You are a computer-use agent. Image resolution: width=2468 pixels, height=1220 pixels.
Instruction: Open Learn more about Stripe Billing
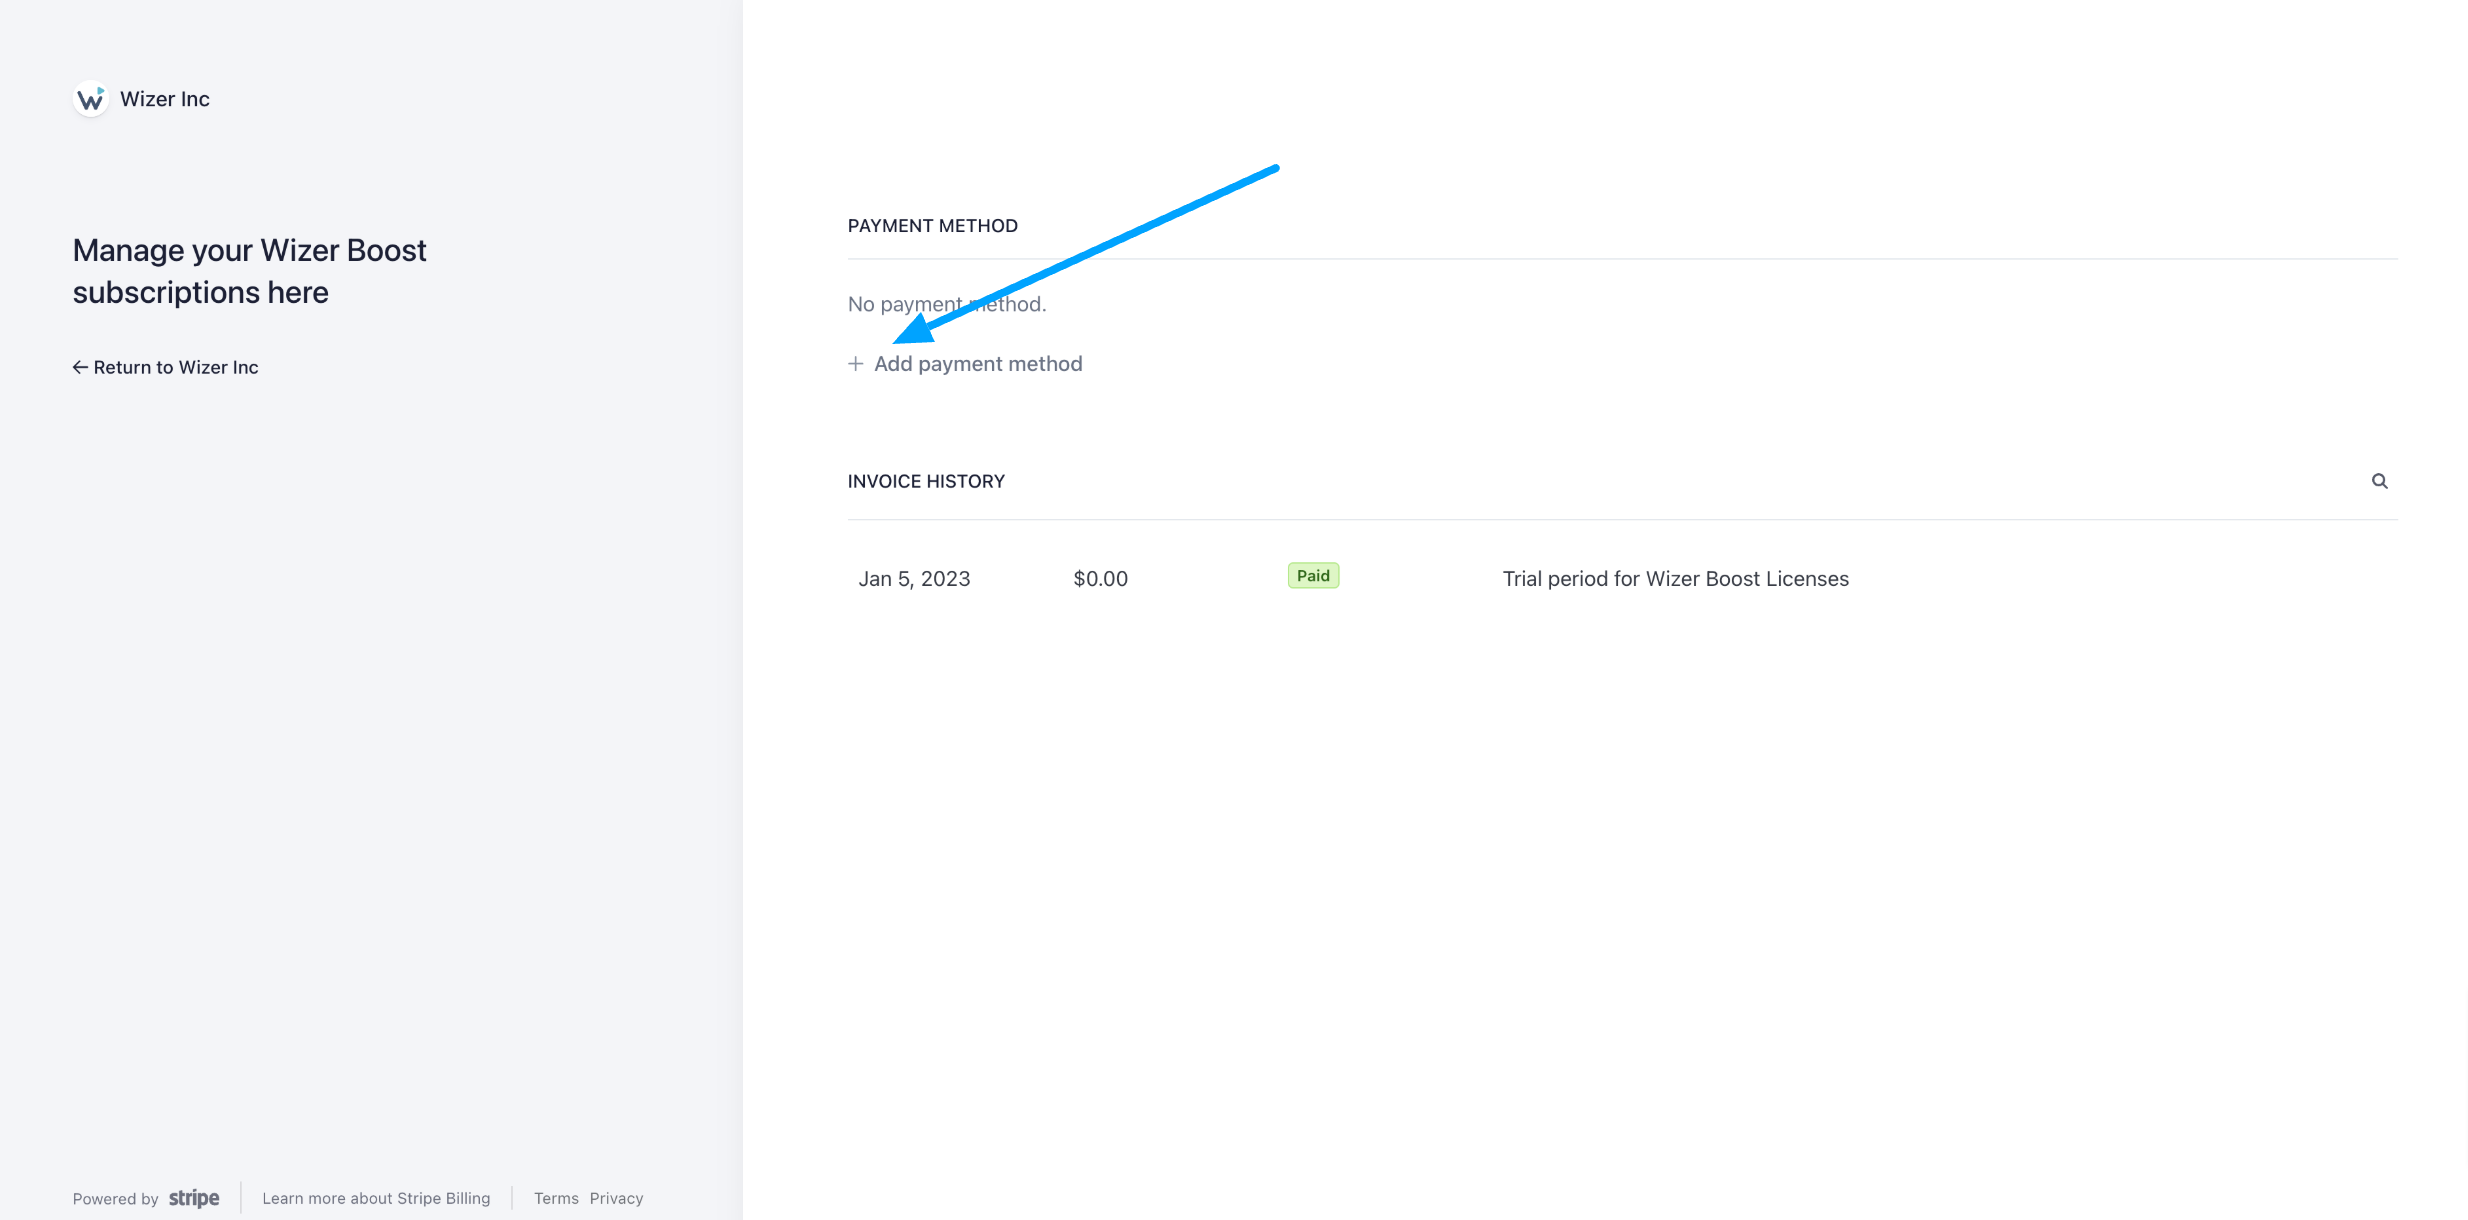(376, 1197)
